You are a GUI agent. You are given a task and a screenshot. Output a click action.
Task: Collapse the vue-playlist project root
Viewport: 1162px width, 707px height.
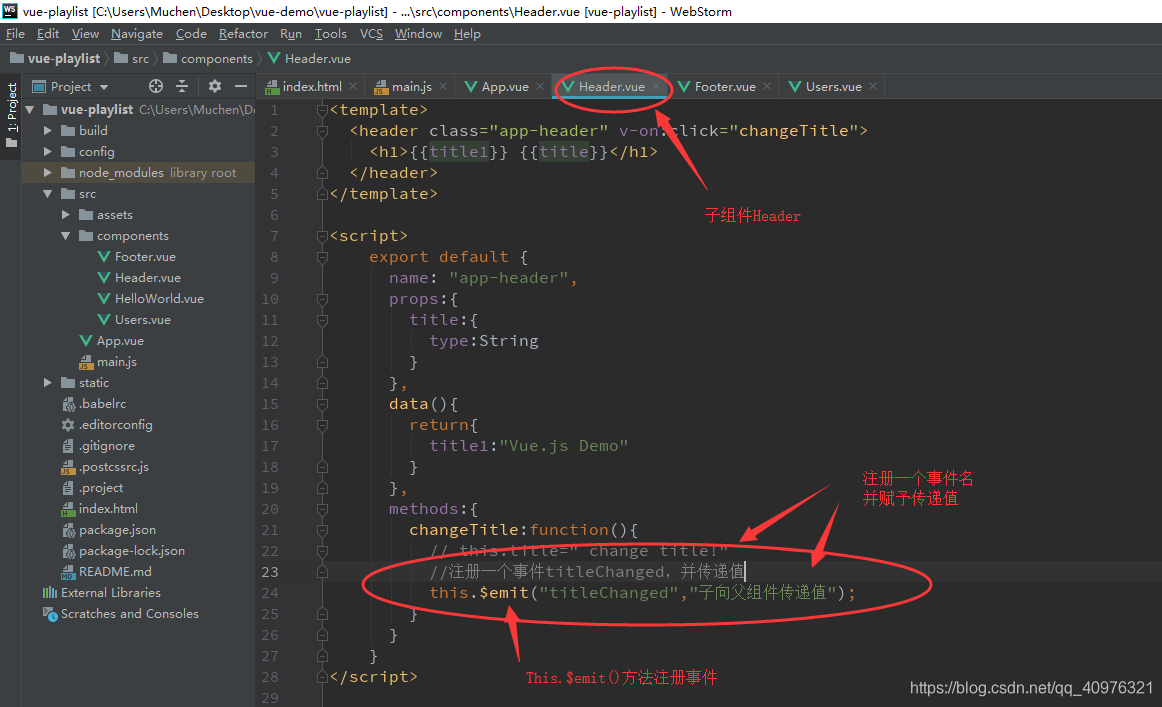30,110
